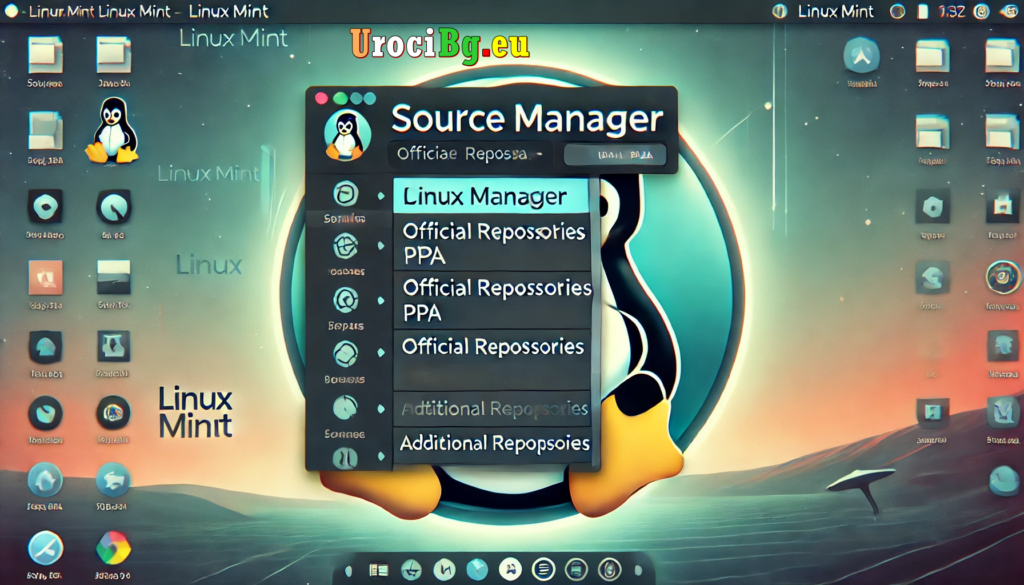1024x585 pixels.
Task: Click the round tray icon right of the 1.32 clock
Action: (x=982, y=11)
